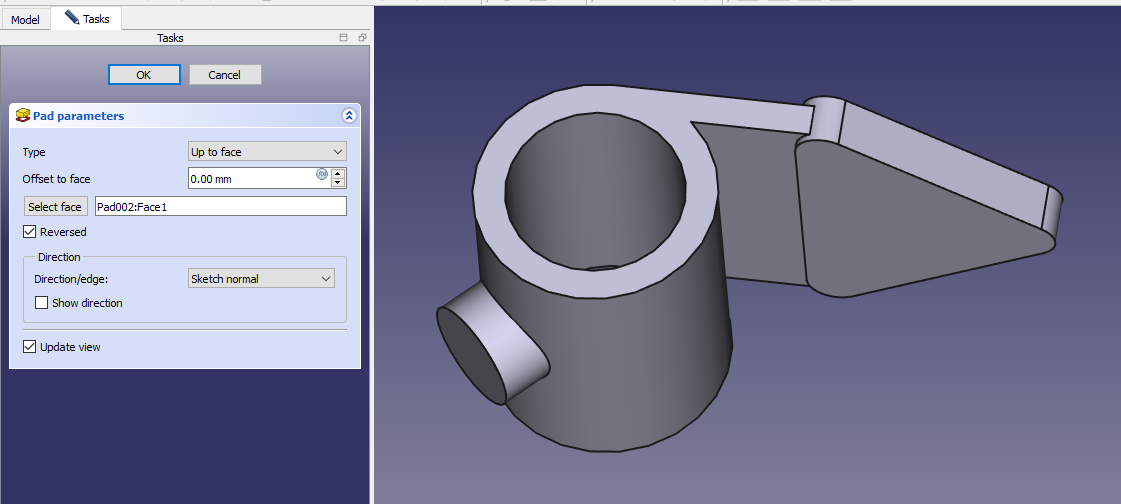Disable the Update view checkbox
The image size is (1121, 504).
click(x=30, y=347)
